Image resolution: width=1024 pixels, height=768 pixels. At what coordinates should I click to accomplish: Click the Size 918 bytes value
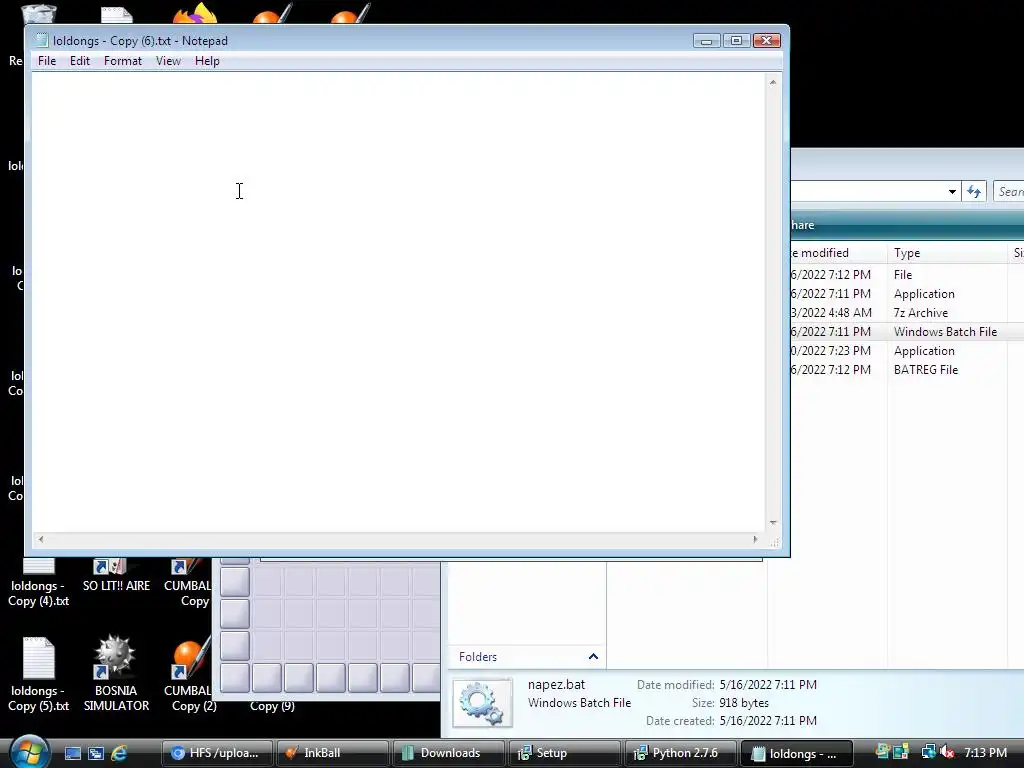(744, 703)
